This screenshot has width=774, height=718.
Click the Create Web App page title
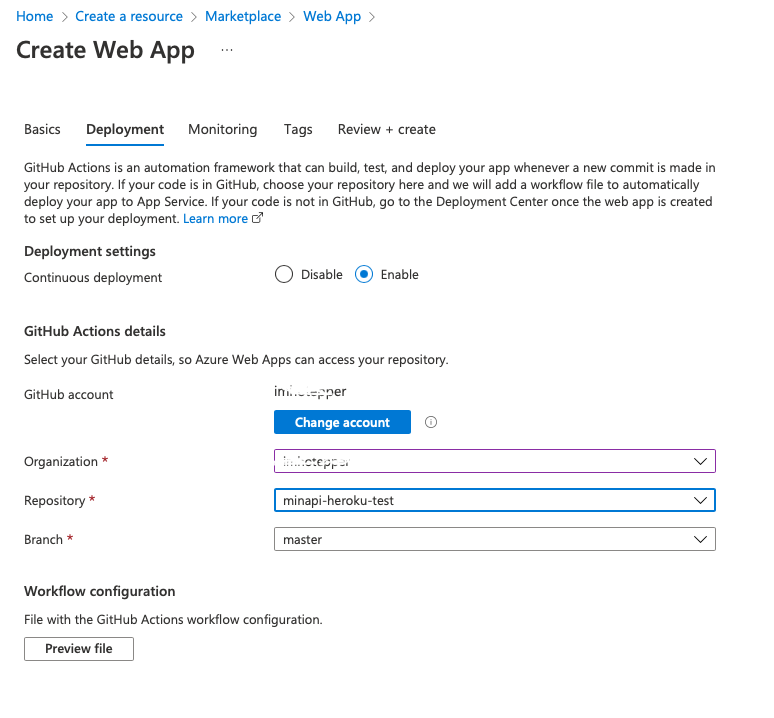(x=105, y=50)
